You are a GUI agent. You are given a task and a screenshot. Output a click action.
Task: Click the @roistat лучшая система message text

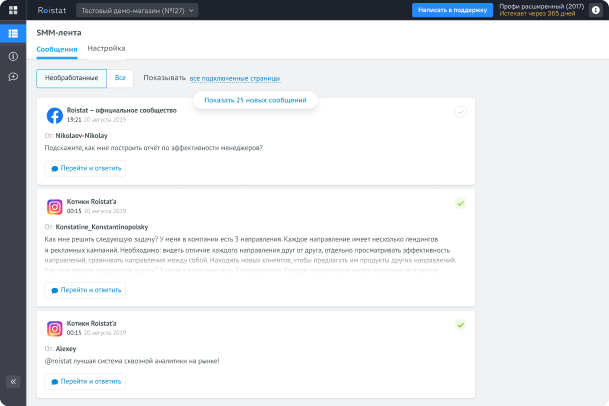coord(132,361)
